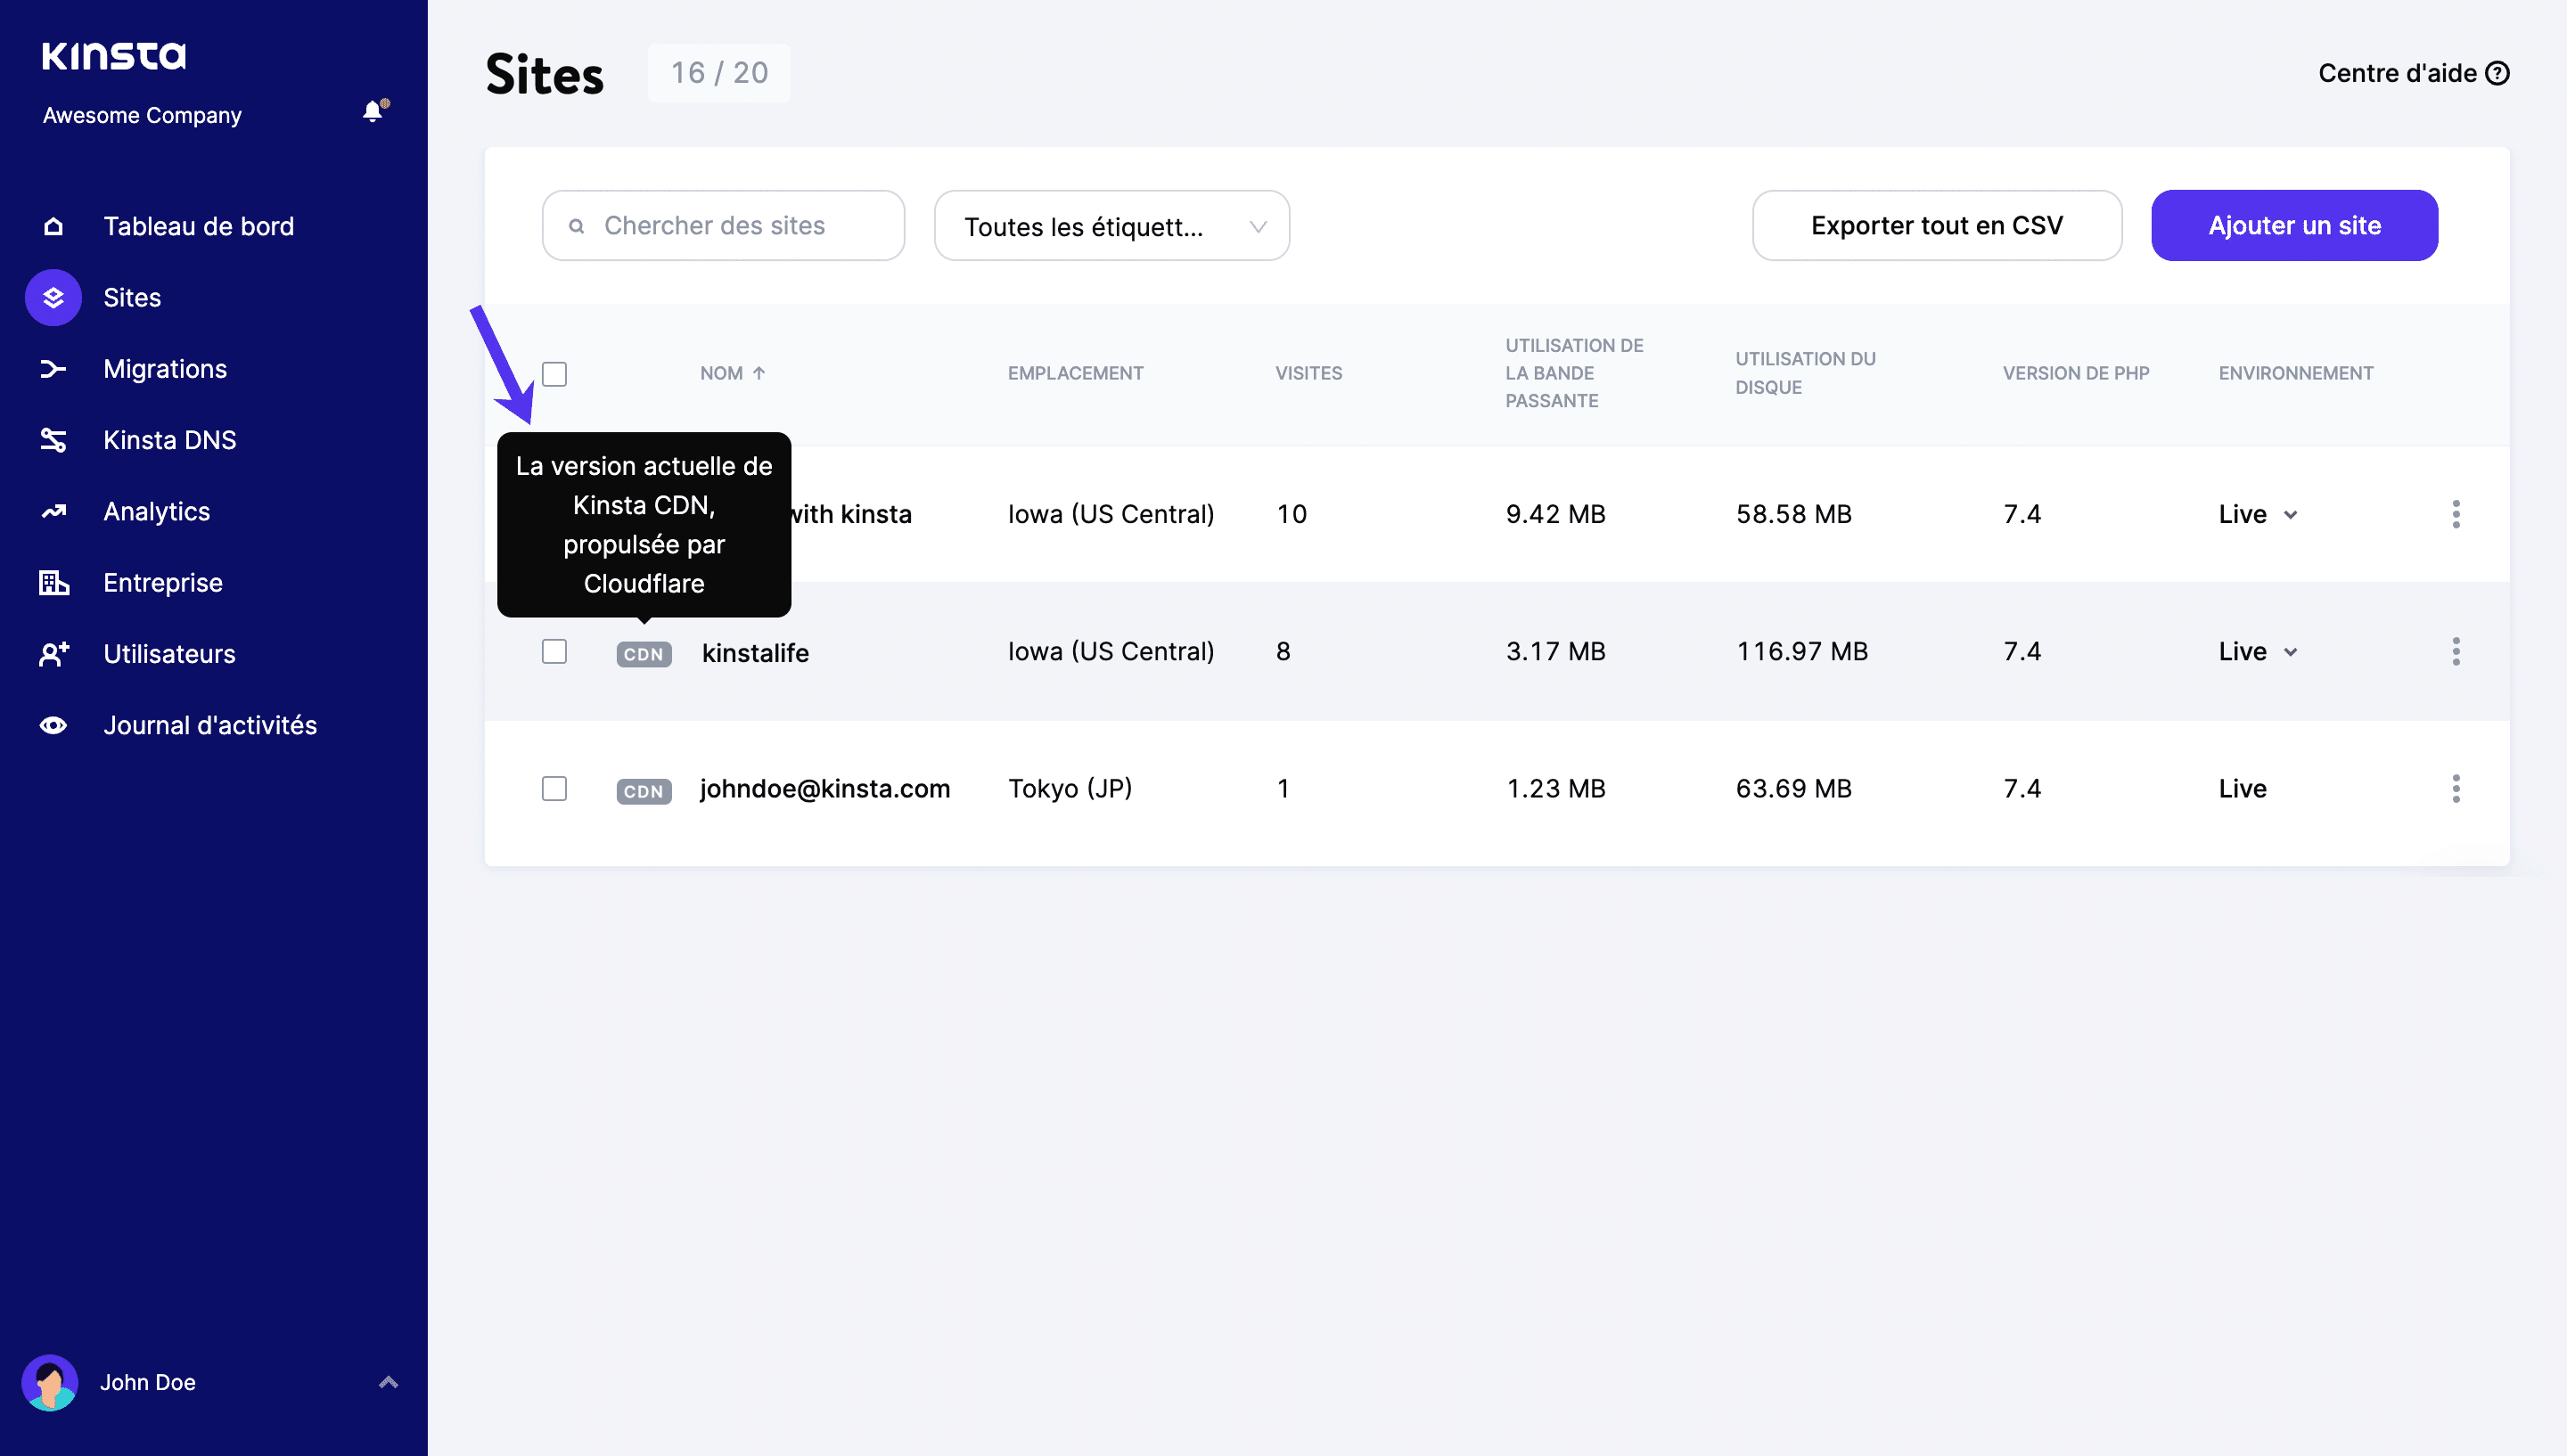The image size is (2567, 1456).
Task: Open the Toutes les étiquettes dropdown
Action: (x=1111, y=226)
